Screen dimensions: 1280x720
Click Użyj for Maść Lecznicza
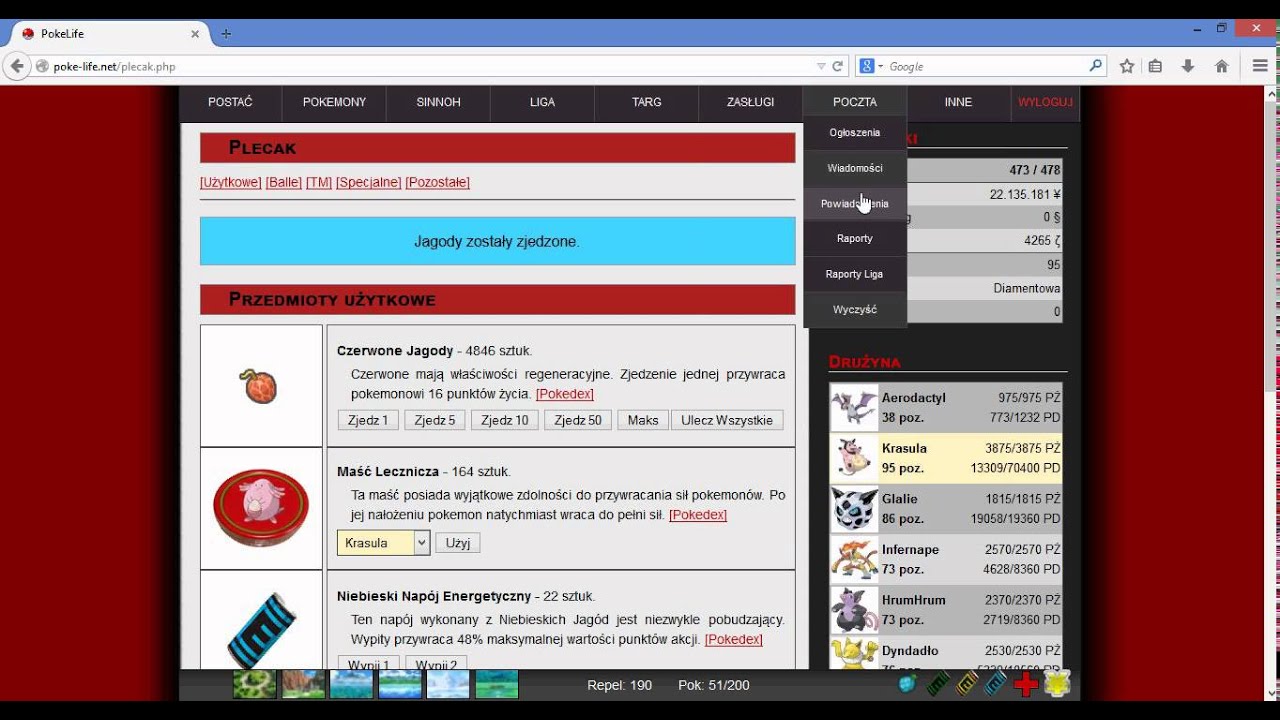[458, 542]
